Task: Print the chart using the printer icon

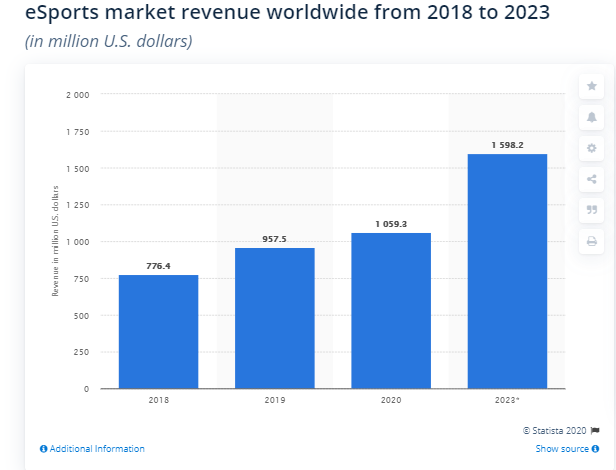Action: tap(591, 241)
